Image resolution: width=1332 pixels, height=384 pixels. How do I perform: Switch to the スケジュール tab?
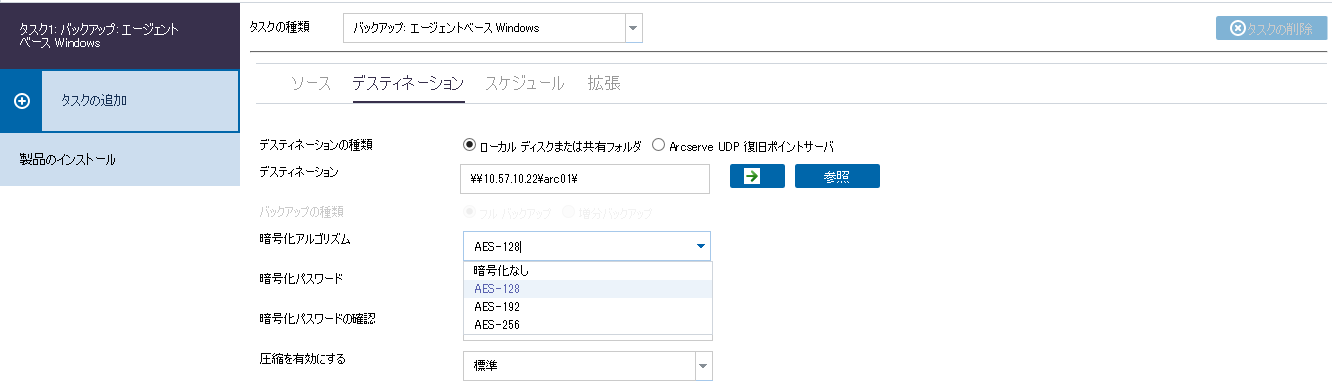(x=525, y=83)
